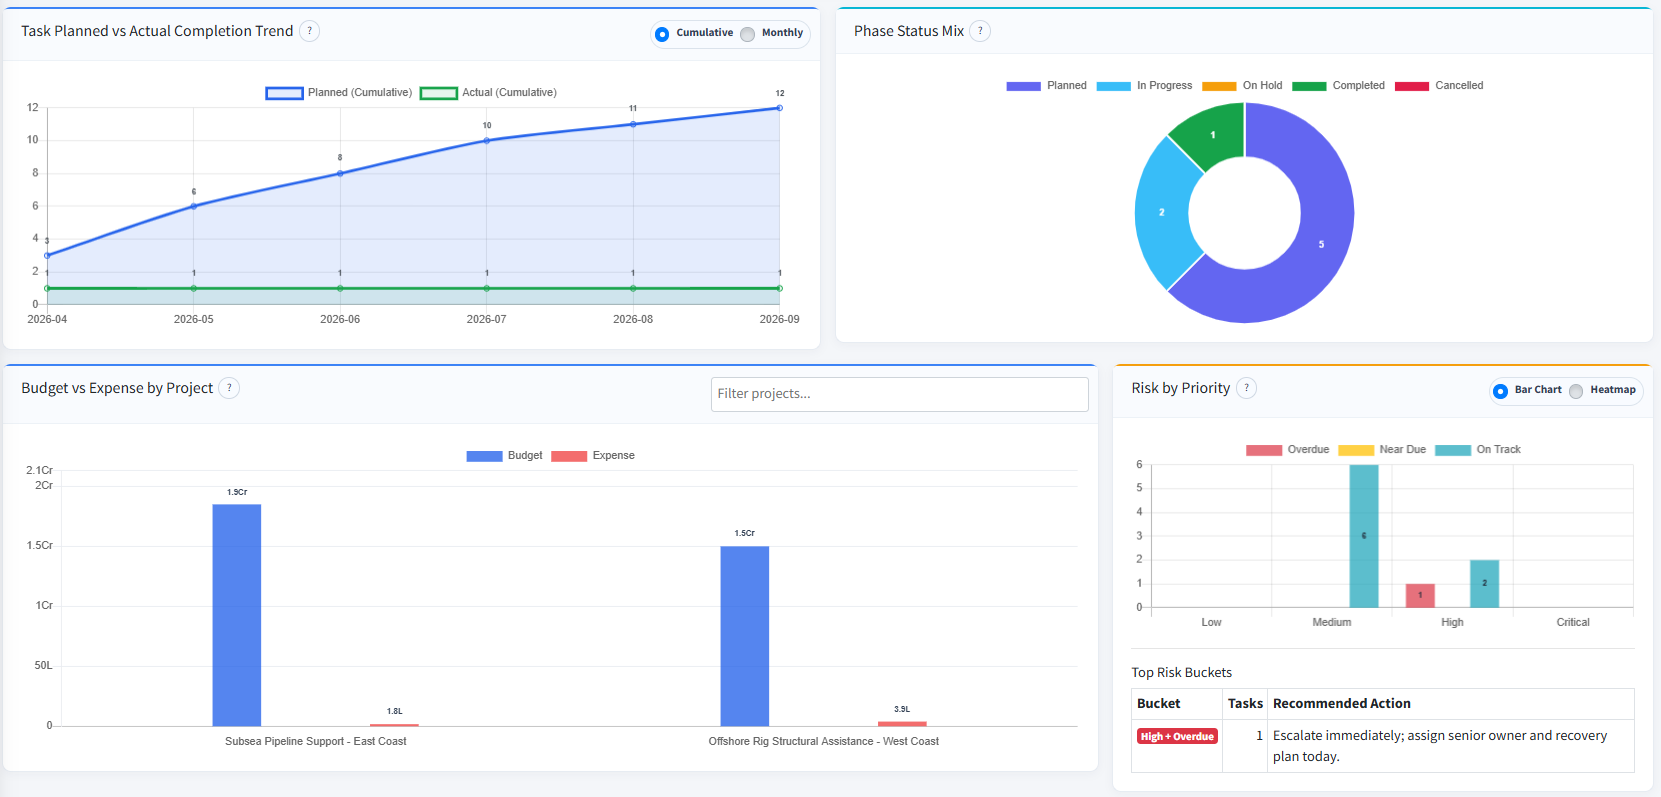Click the 'Critical' axis label in Risk chart
The height and width of the screenshot is (797, 1661).
point(1573,623)
